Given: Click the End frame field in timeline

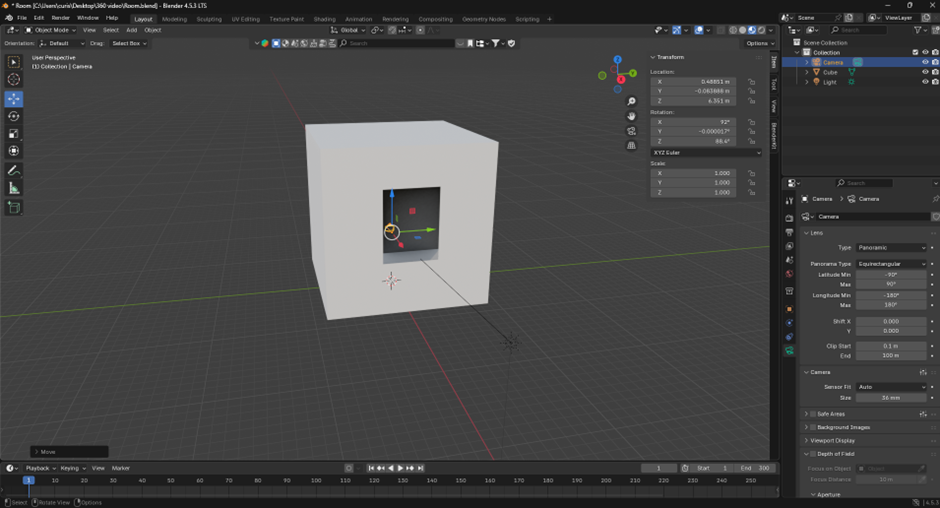Looking at the screenshot, I should point(756,468).
